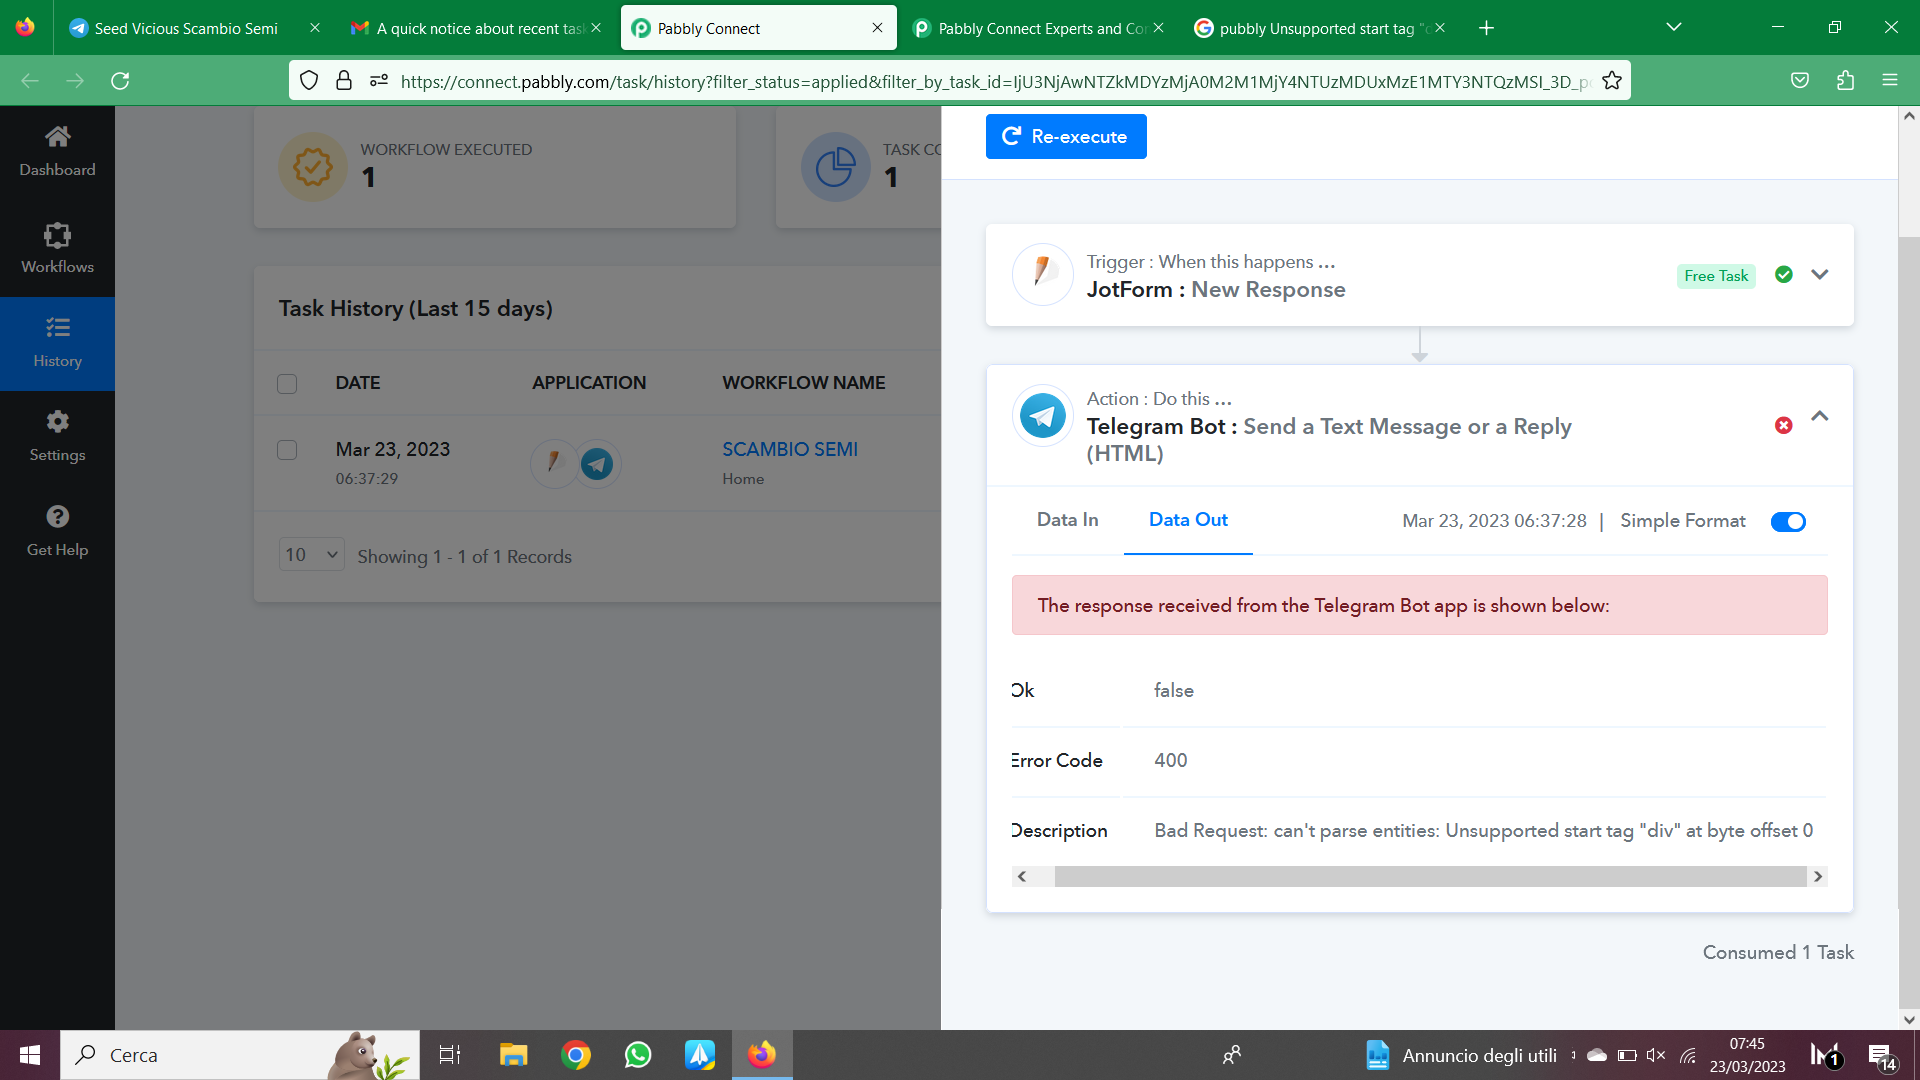Click the horizontal scrollbar in response panel
Image resolution: width=1920 pixels, height=1080 pixels.
pos(1430,877)
